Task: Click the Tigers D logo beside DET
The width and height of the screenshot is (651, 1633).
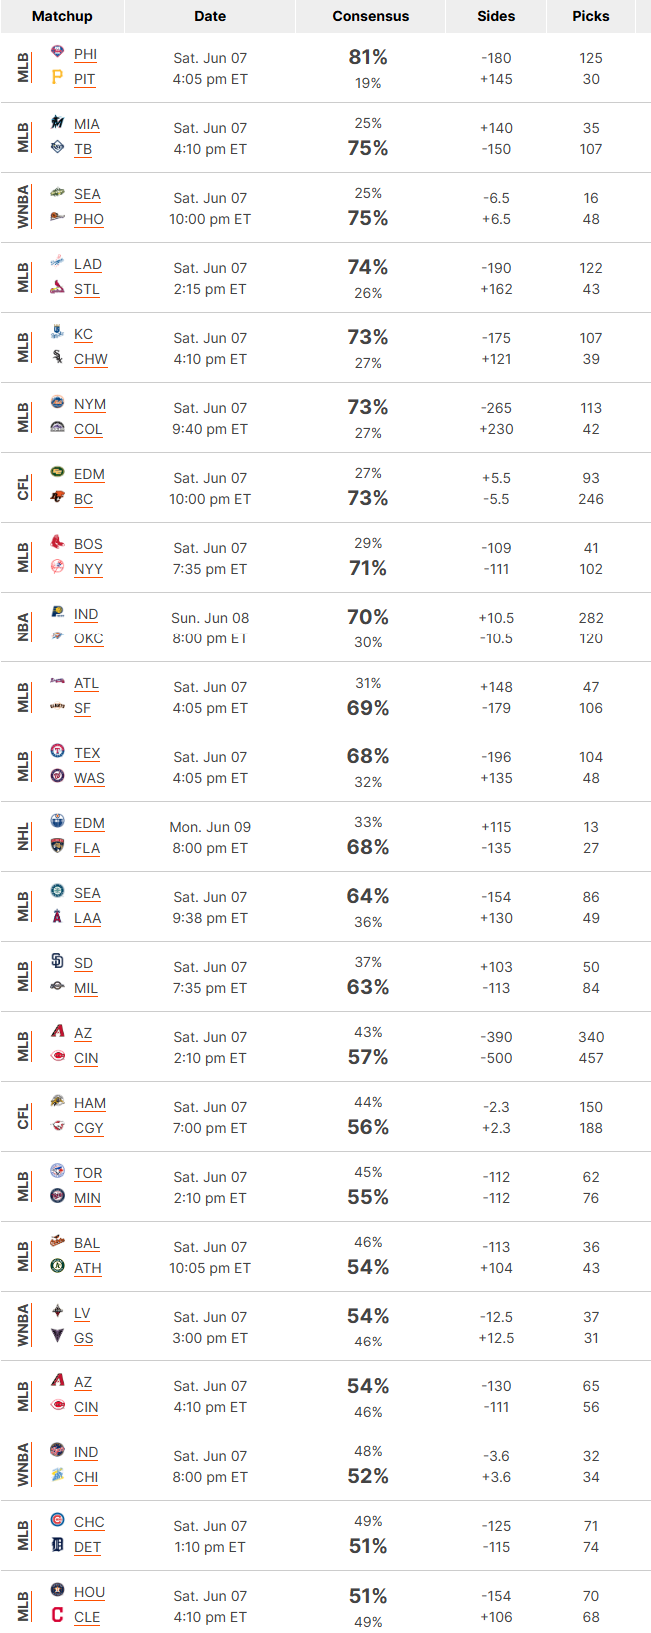Action: click(x=57, y=1545)
